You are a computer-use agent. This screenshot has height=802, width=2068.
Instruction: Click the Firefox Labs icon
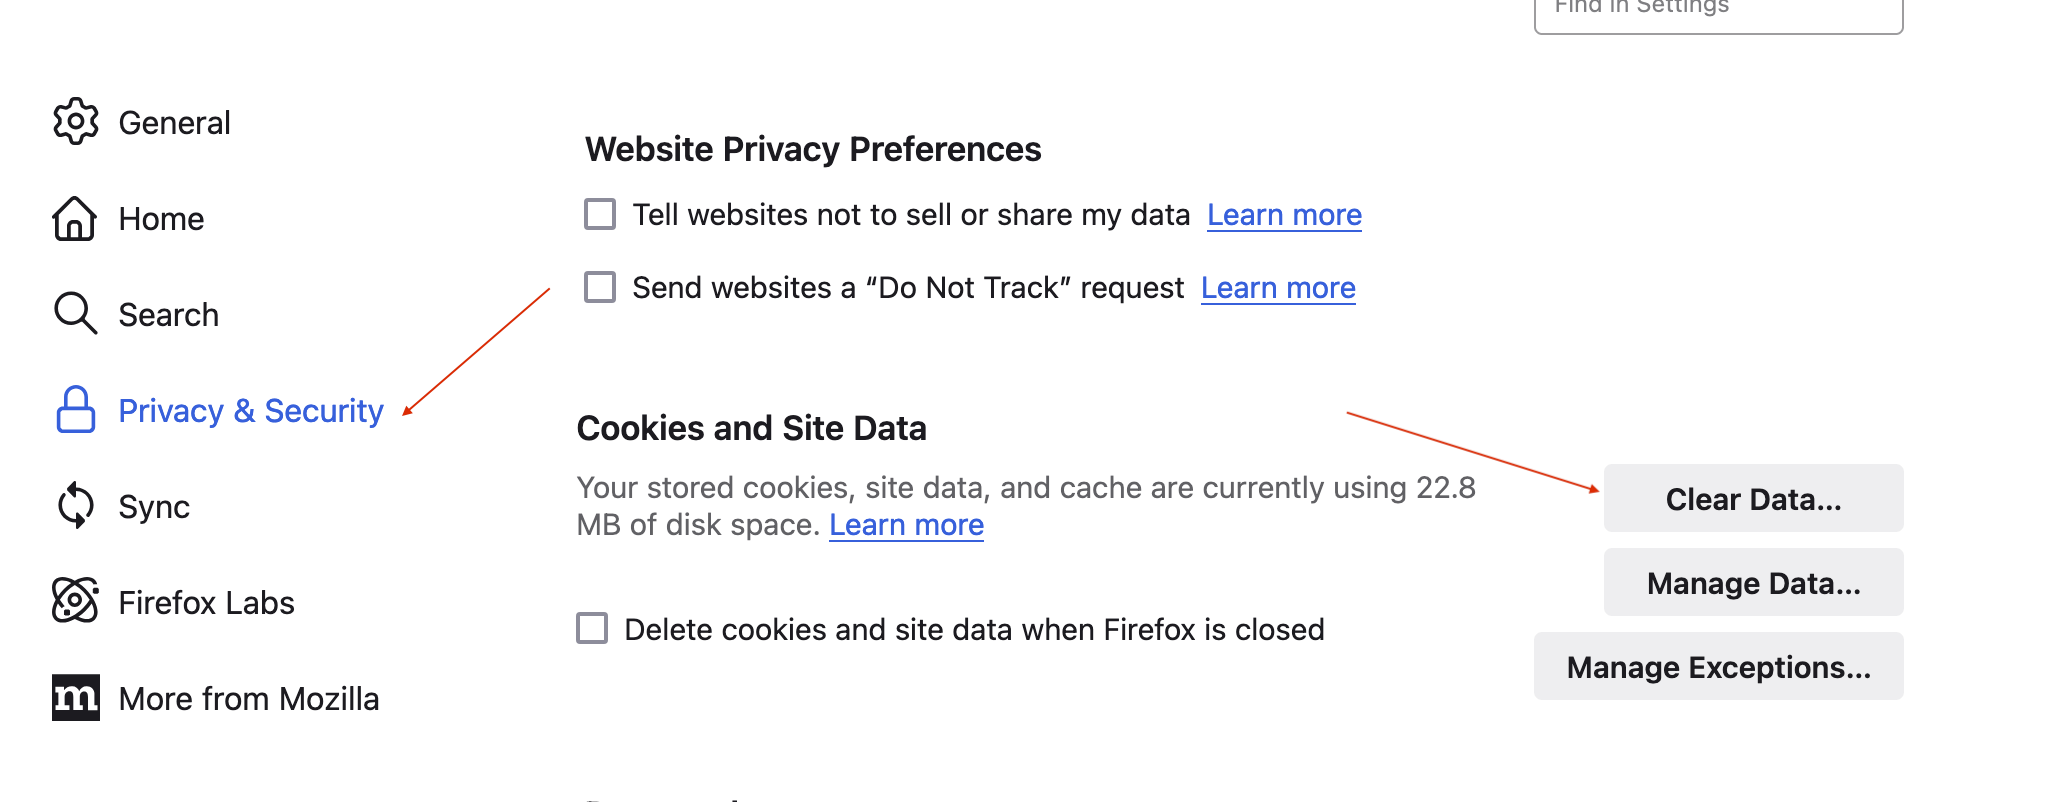[76, 601]
